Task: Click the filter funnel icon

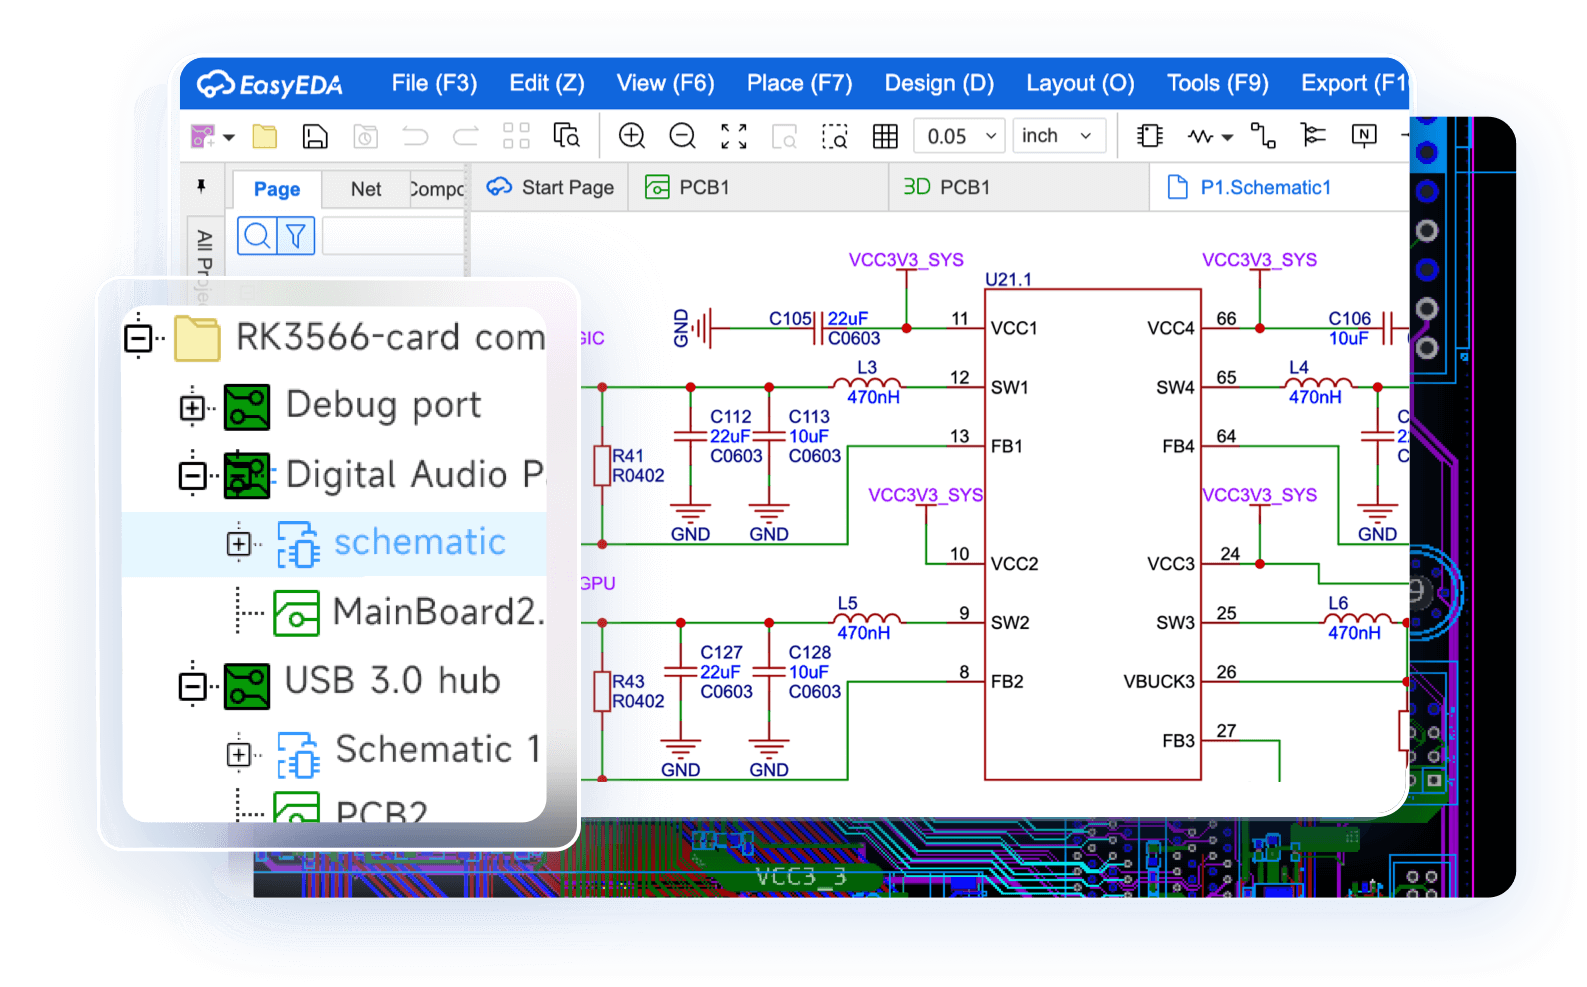Action: tap(296, 236)
